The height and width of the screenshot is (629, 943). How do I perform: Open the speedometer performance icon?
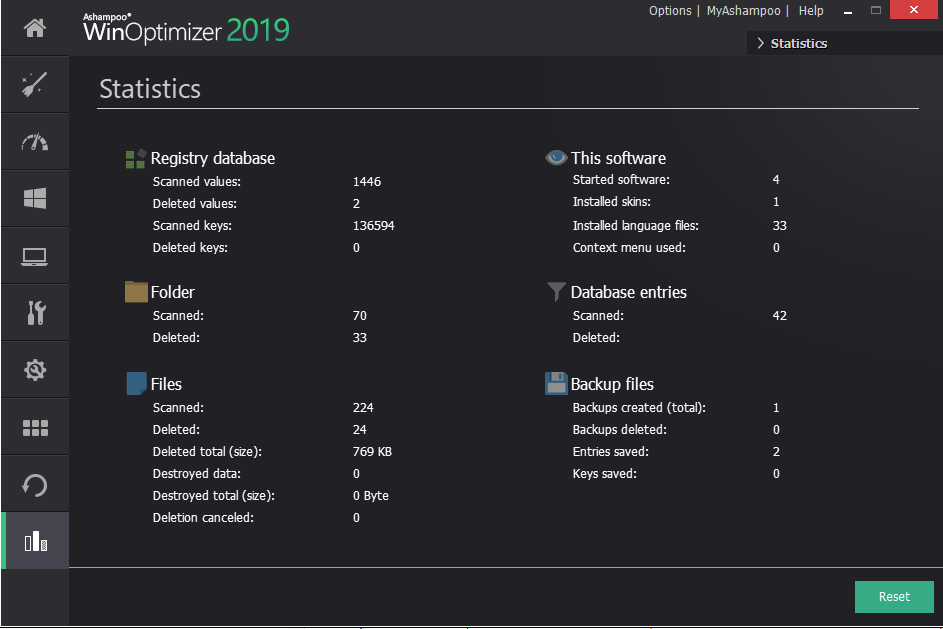tap(35, 142)
